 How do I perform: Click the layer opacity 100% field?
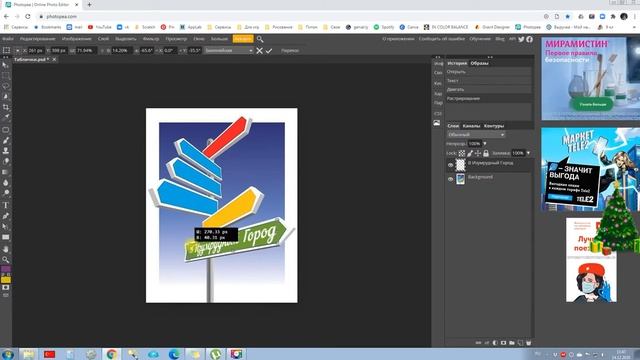tap(474, 144)
